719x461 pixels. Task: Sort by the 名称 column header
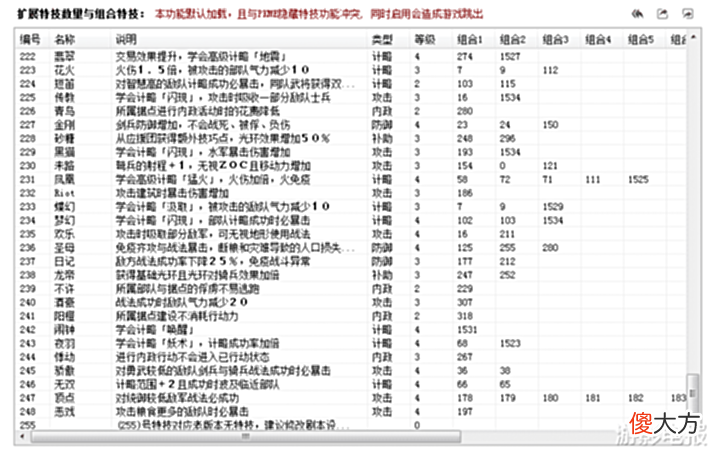(x=64, y=39)
